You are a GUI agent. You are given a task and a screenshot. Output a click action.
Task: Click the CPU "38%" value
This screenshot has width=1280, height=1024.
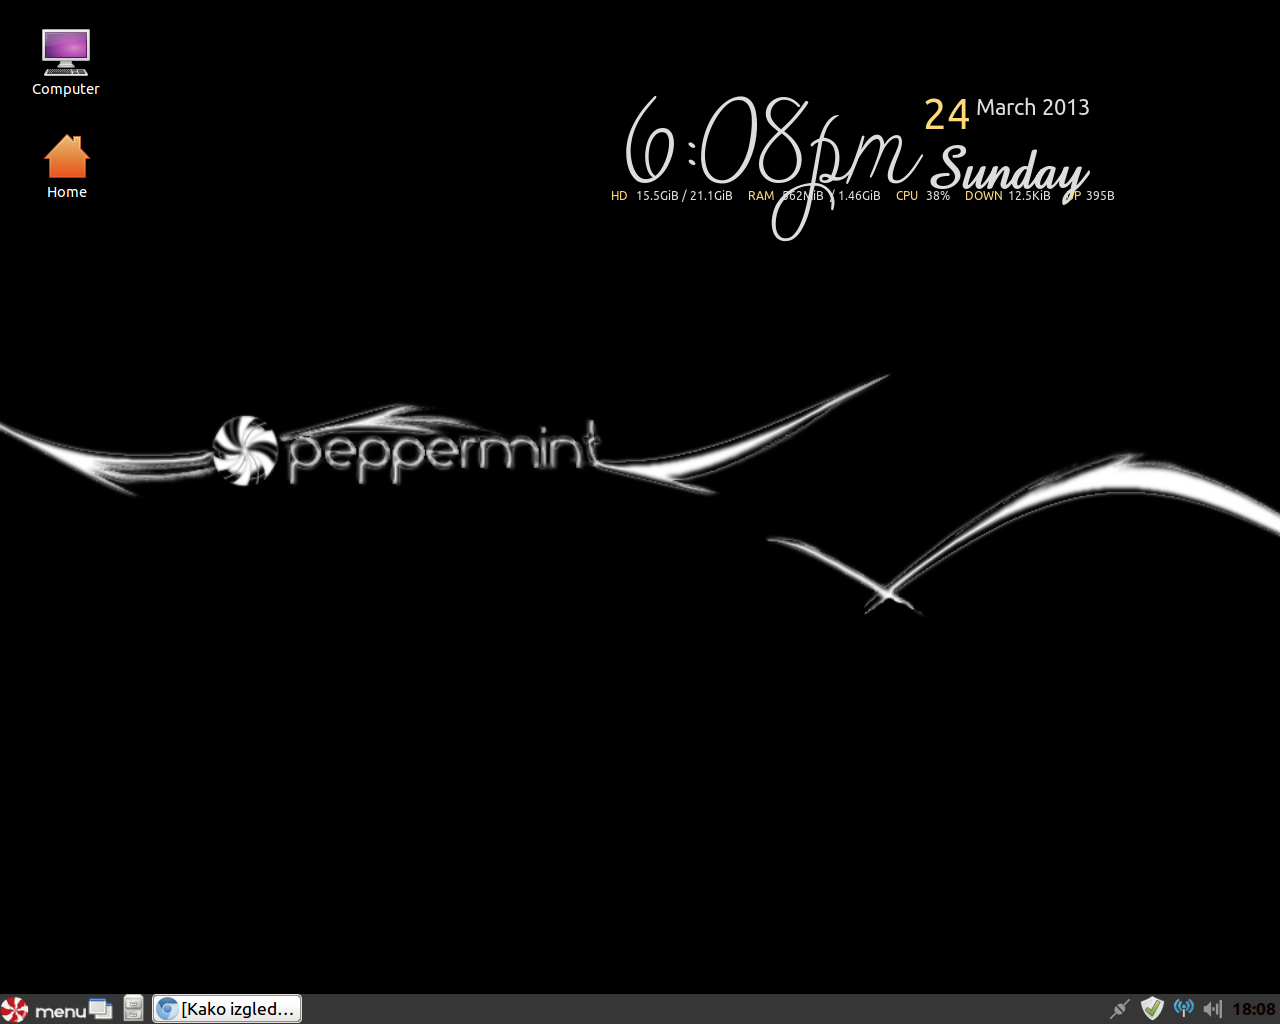pyautogui.click(x=938, y=196)
